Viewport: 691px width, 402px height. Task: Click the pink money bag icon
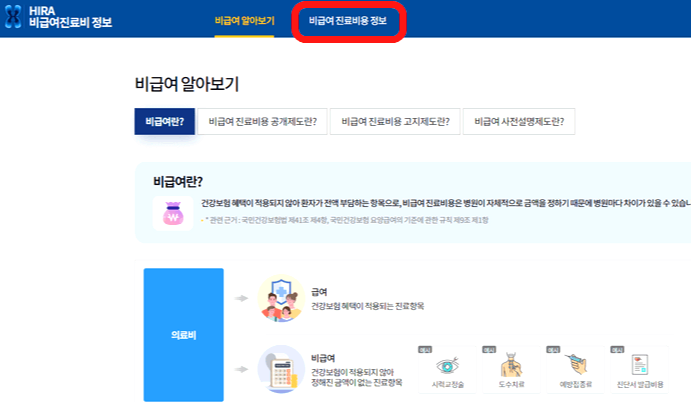click(x=173, y=213)
